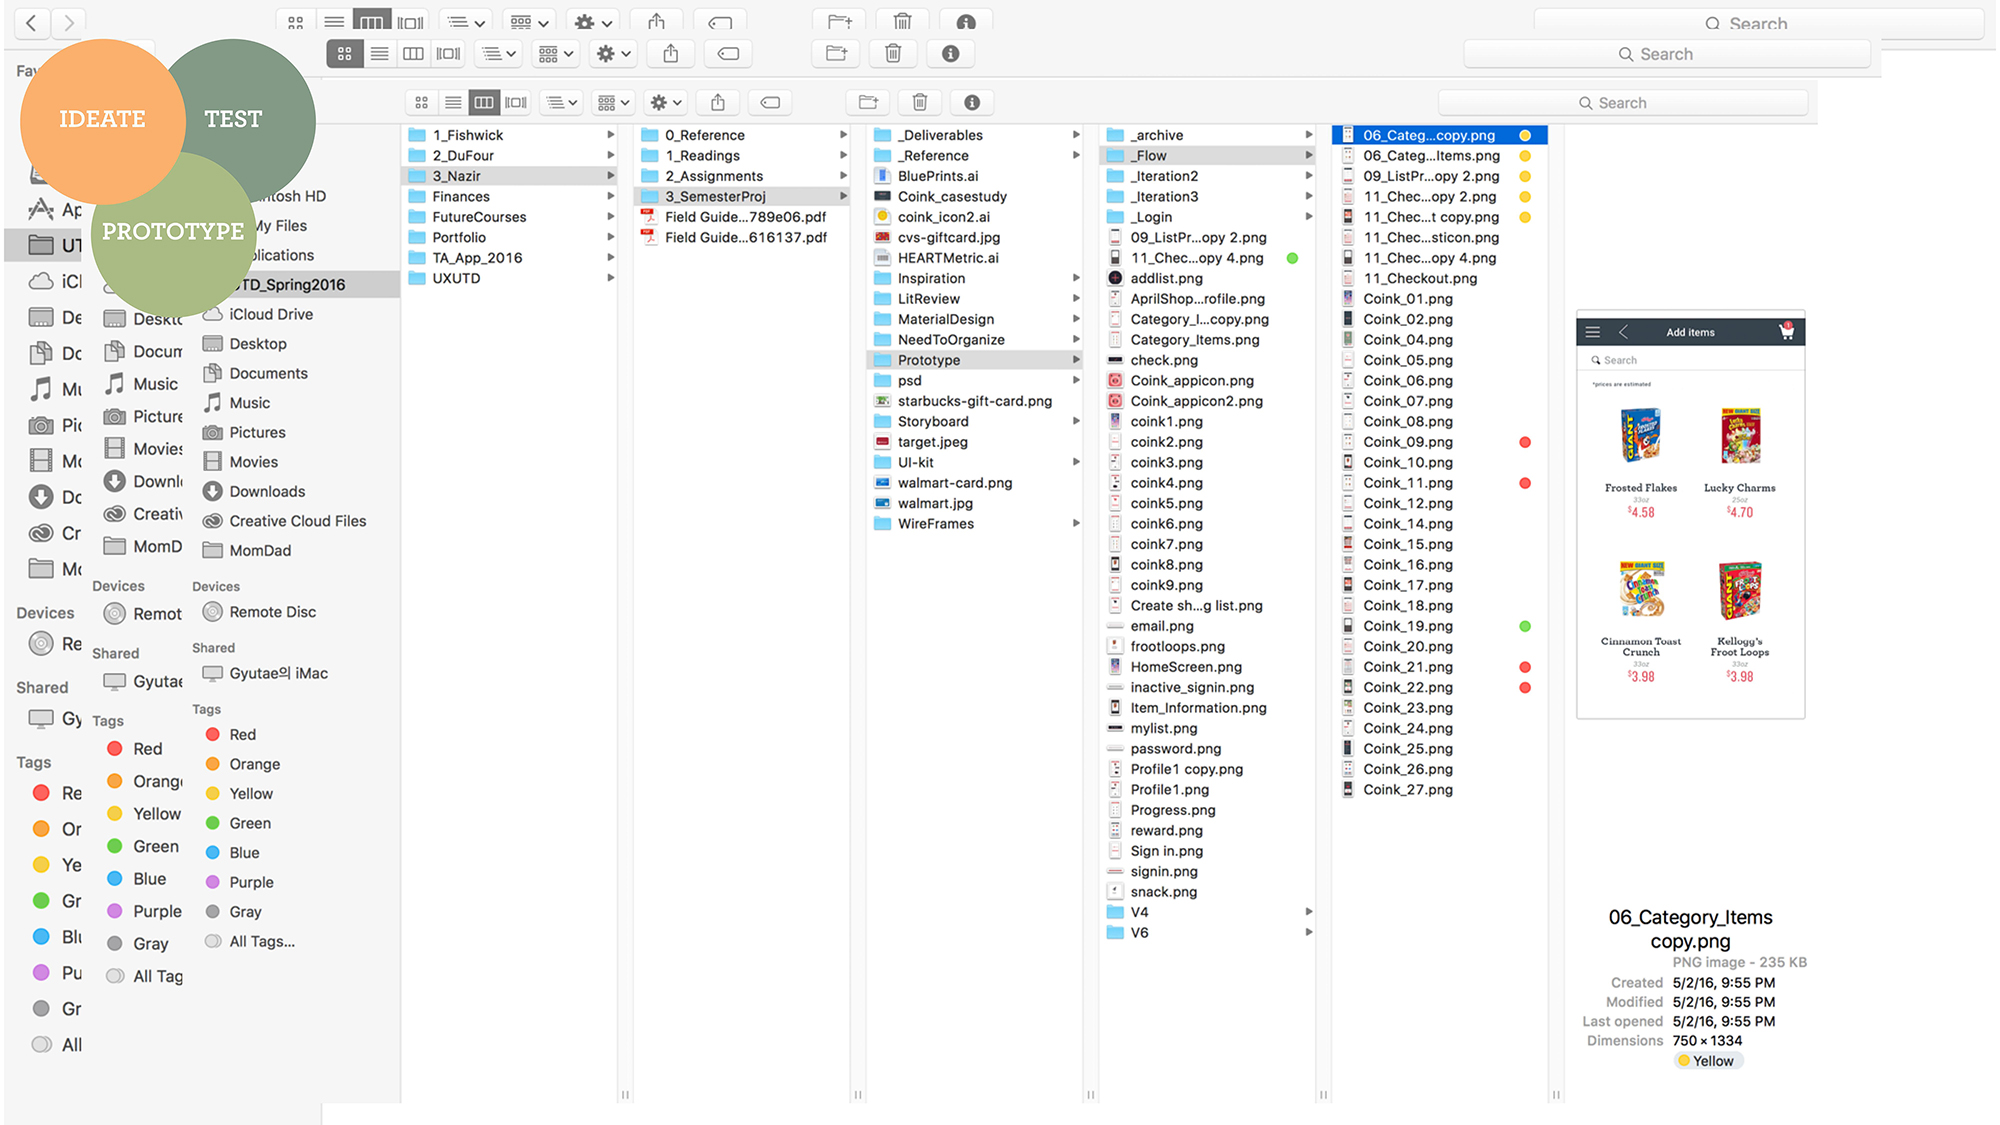Screen dimensions: 2000x1125
Task: Open Action gear dropdown in innermost toolbar
Action: pyautogui.click(x=666, y=102)
